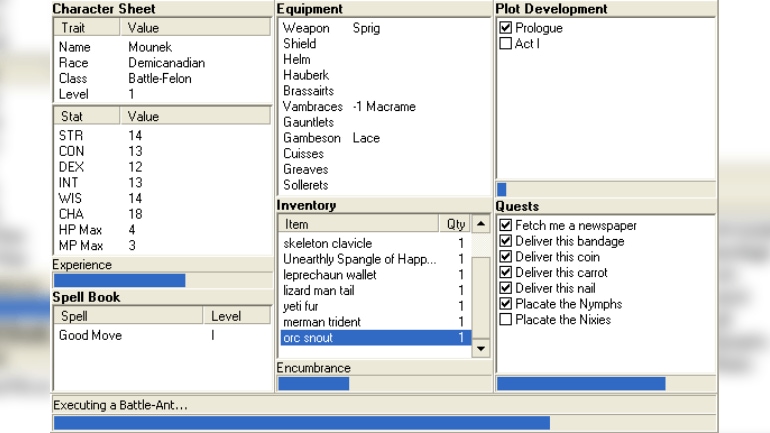This screenshot has height=433, width=770.
Task: Click the Experience progress bar
Action: 161,281
